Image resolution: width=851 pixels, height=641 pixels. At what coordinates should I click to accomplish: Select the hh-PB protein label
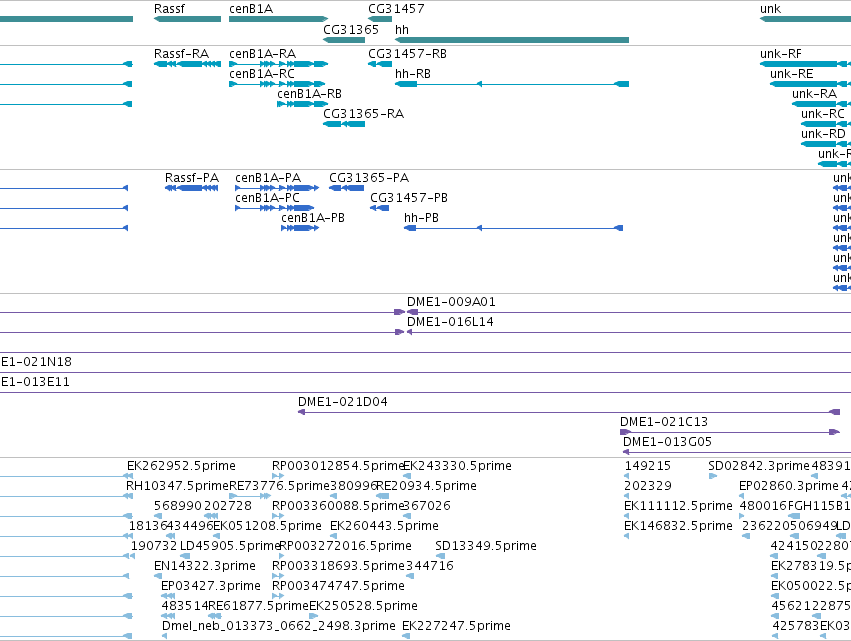click(x=421, y=218)
